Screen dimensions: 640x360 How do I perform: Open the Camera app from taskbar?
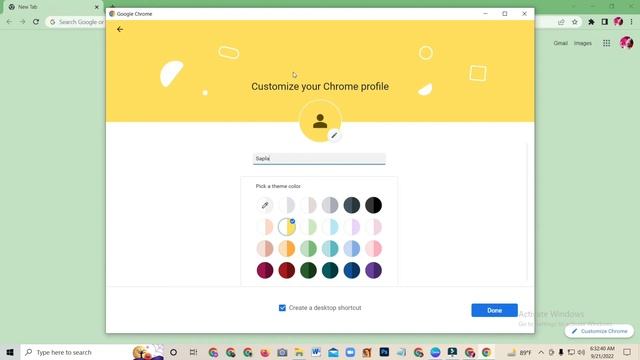coord(282,352)
